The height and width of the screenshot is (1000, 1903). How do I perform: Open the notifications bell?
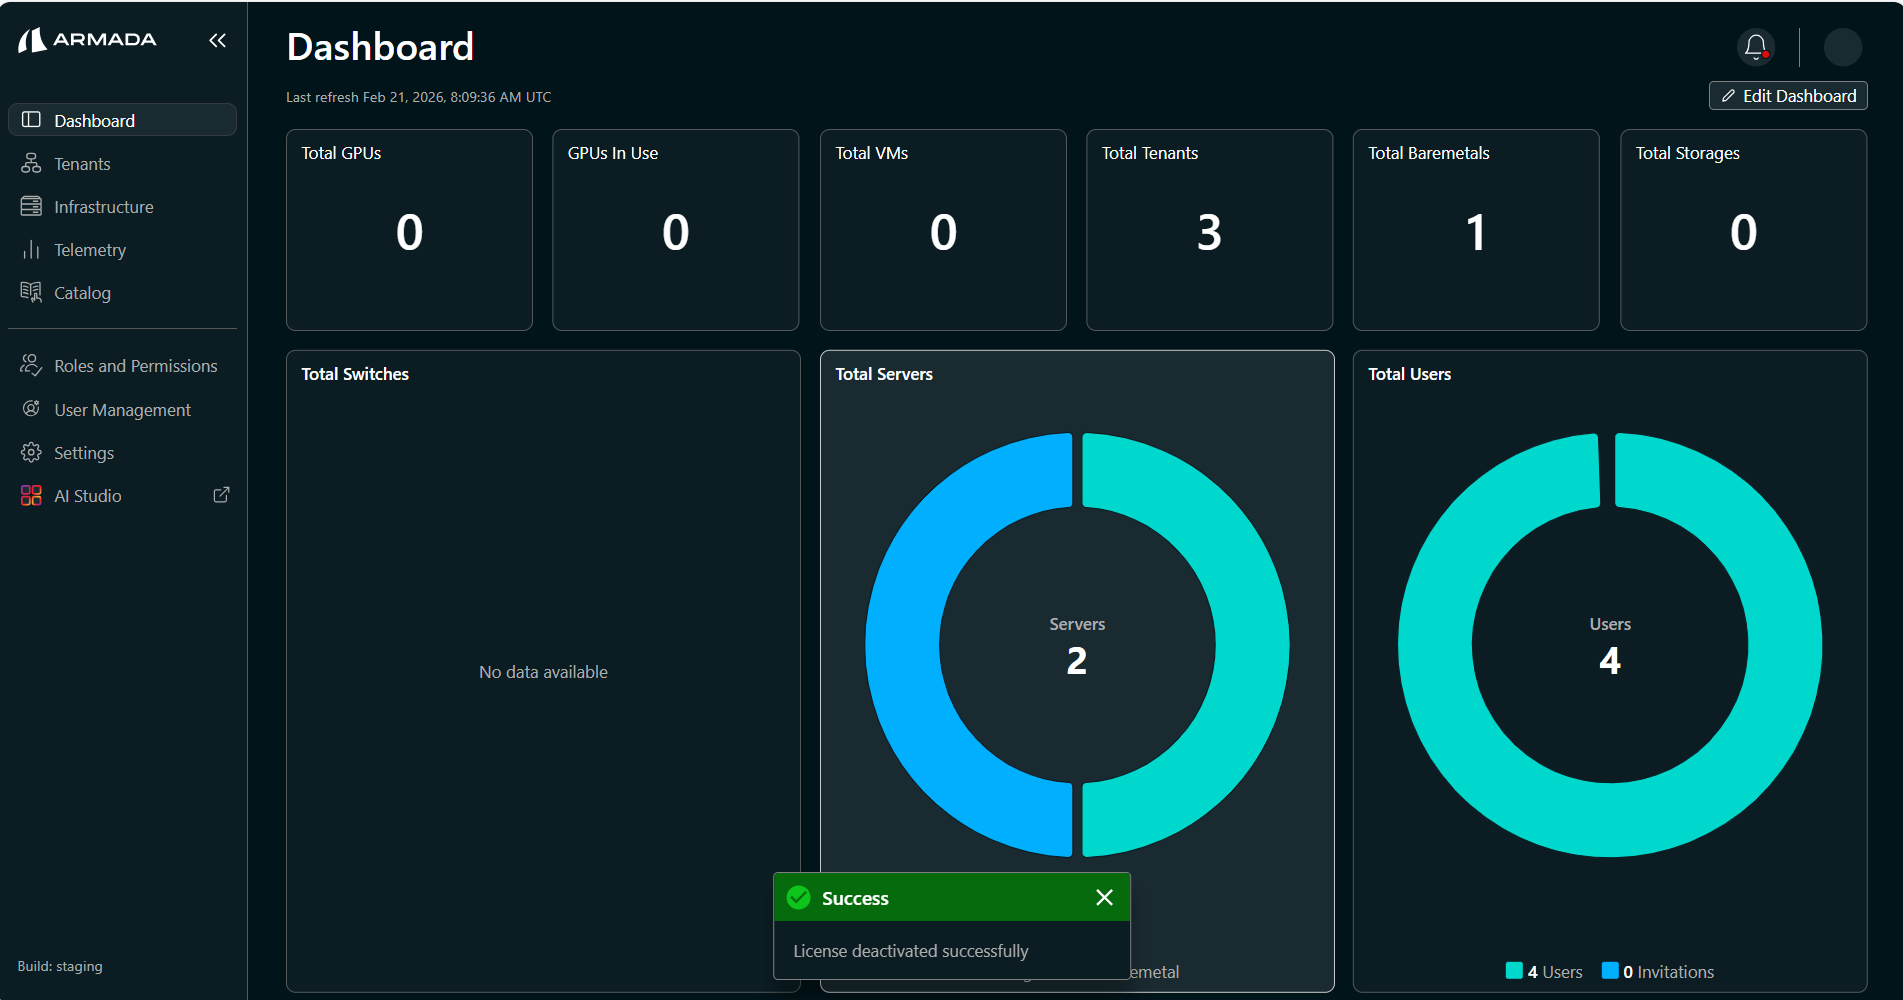(1755, 46)
